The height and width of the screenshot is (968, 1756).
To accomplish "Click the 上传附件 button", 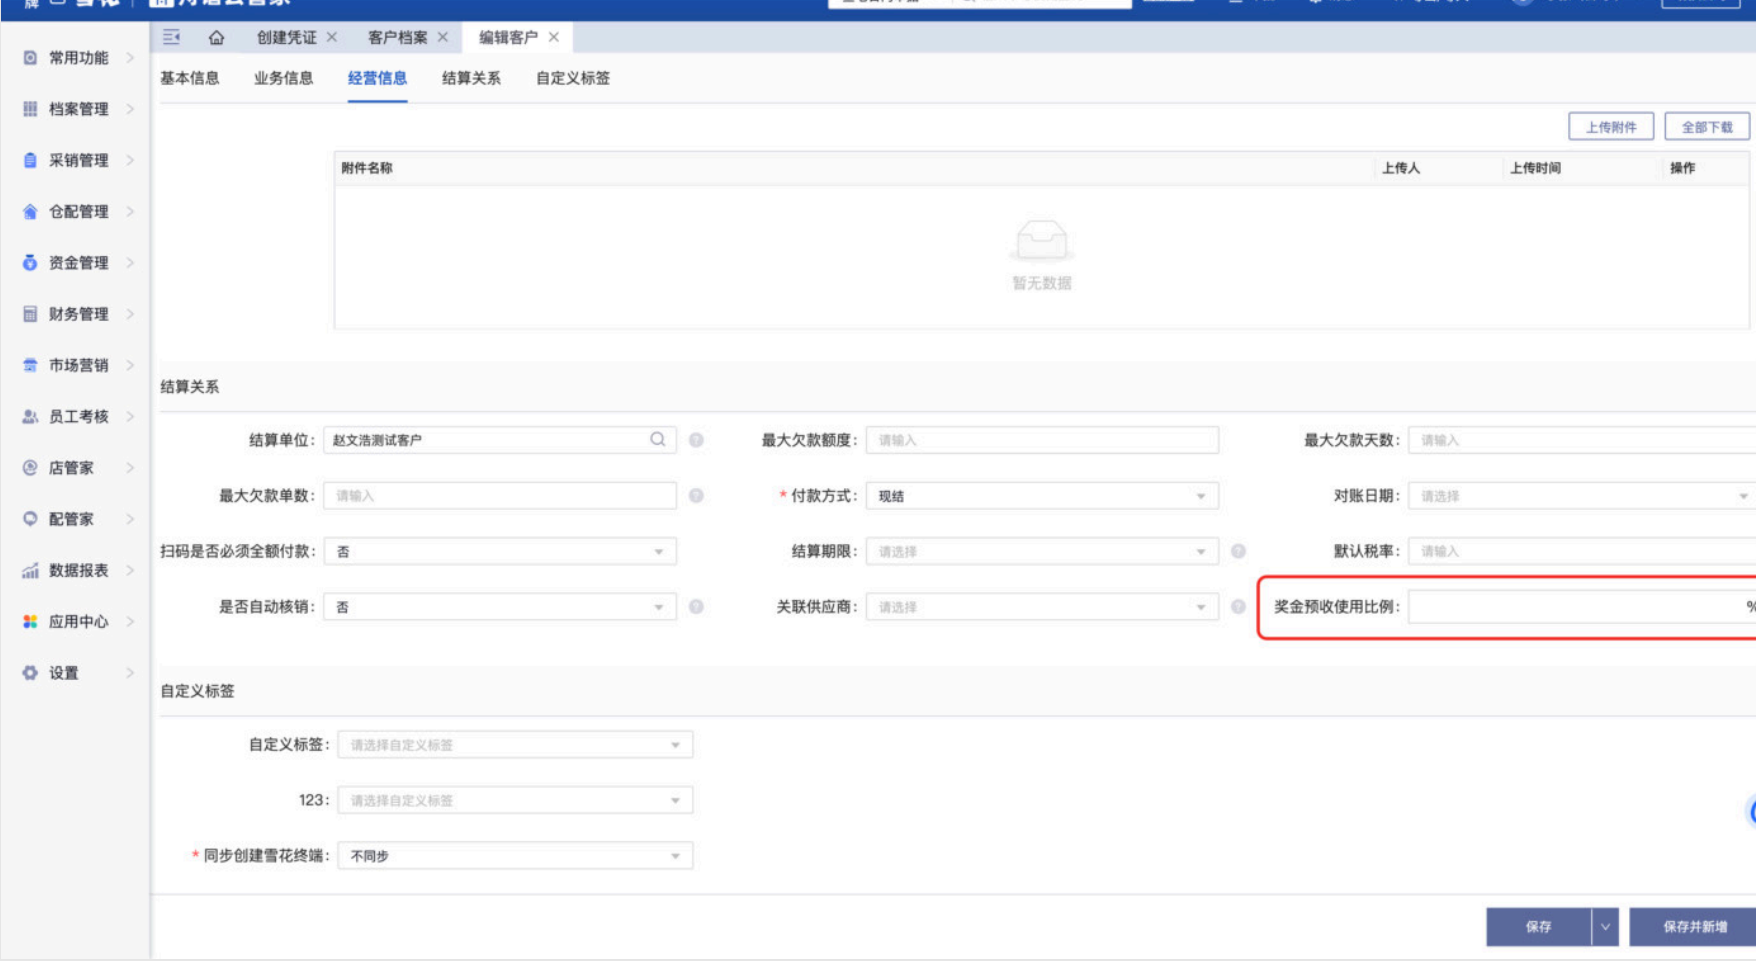I will (x=1610, y=127).
